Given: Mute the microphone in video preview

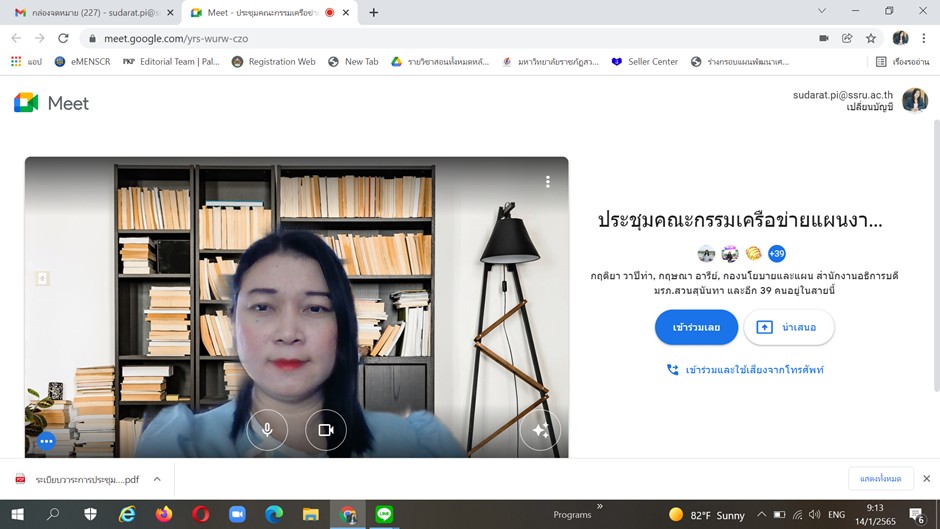Looking at the screenshot, I should pos(267,430).
